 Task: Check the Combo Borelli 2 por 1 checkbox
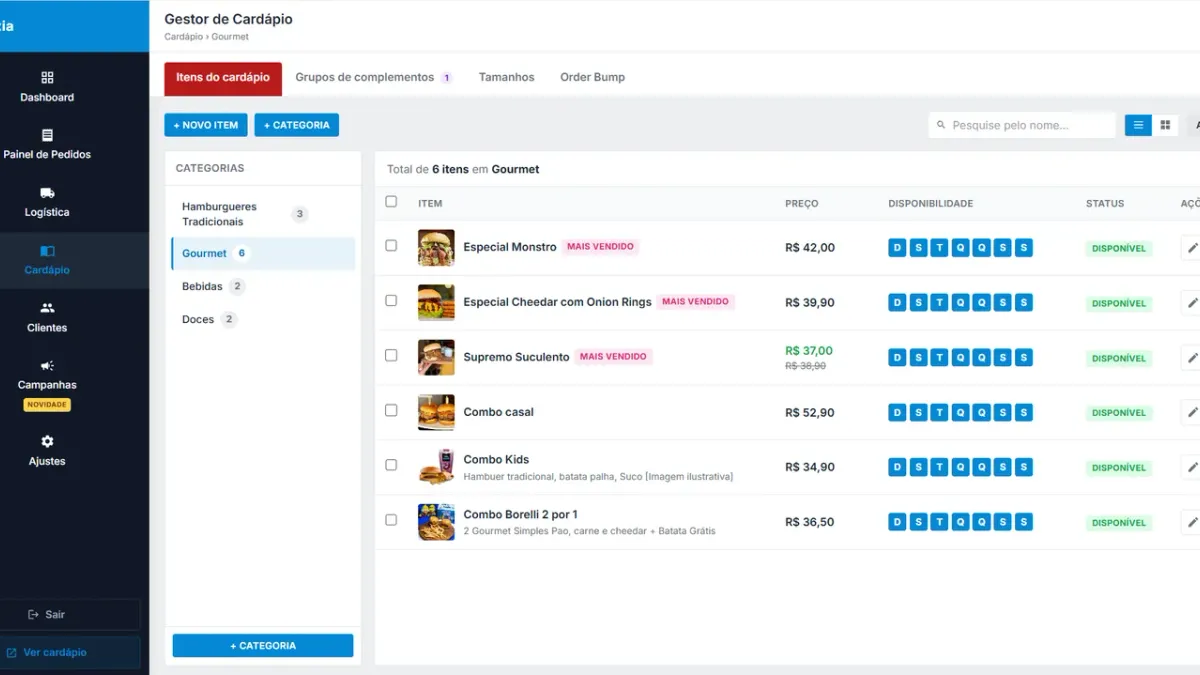(x=391, y=520)
